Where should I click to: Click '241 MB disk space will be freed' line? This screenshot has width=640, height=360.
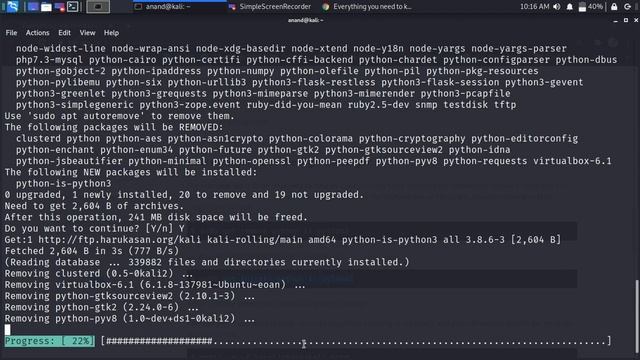click(x=156, y=217)
